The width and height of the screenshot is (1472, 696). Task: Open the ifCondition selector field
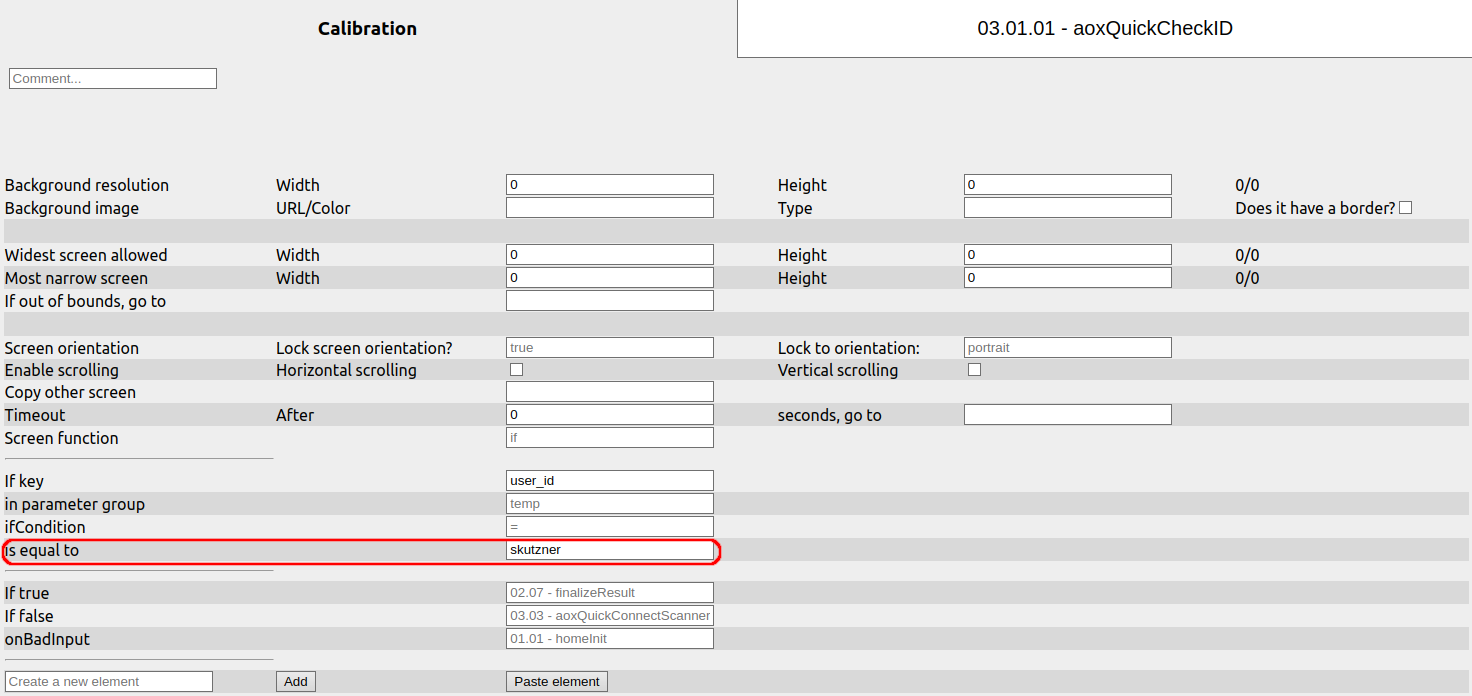click(609, 527)
